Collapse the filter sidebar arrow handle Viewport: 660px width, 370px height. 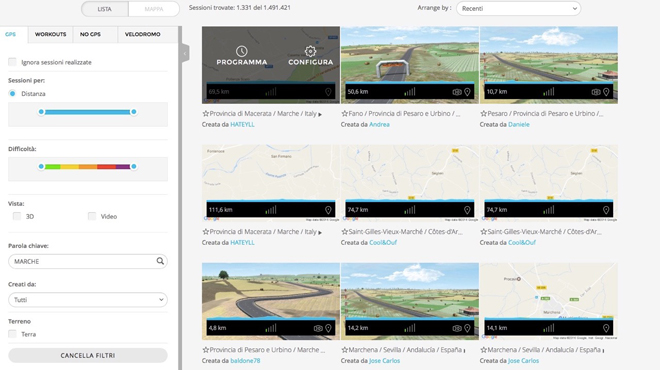click(185, 53)
